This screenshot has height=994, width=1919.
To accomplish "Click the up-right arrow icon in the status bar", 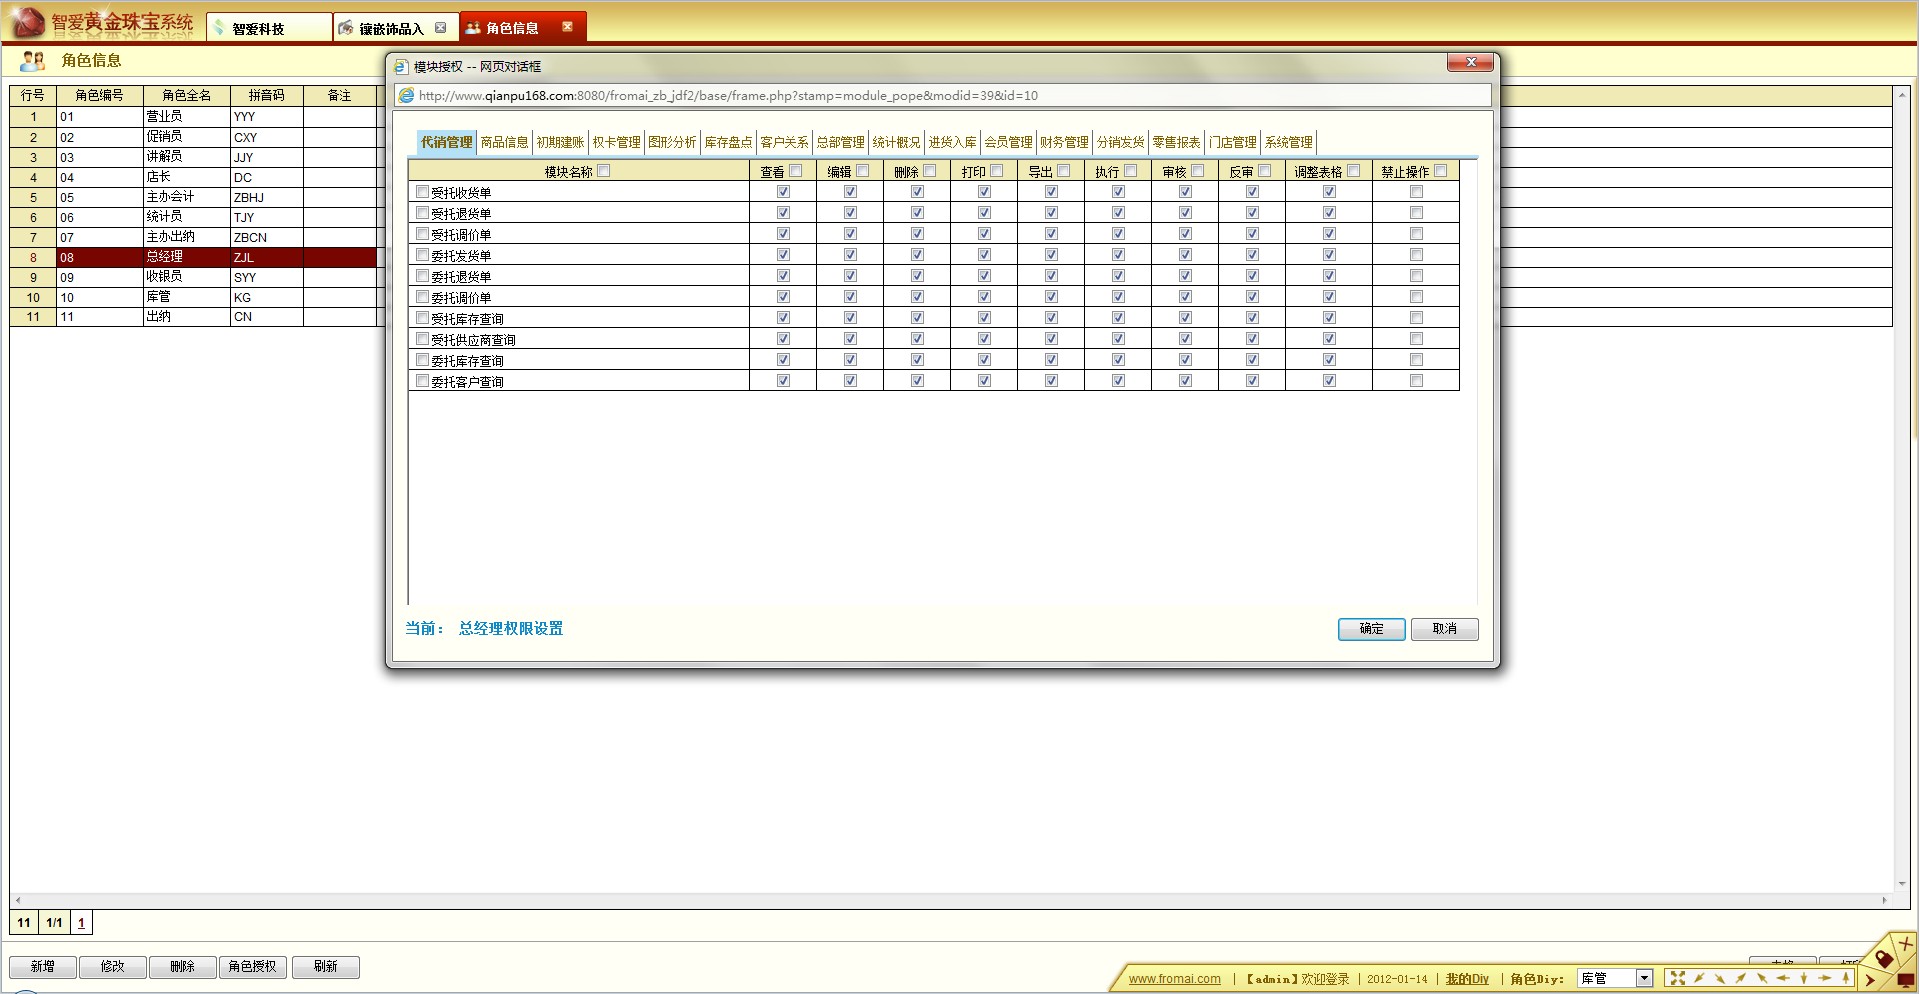I will pyautogui.click(x=1741, y=978).
